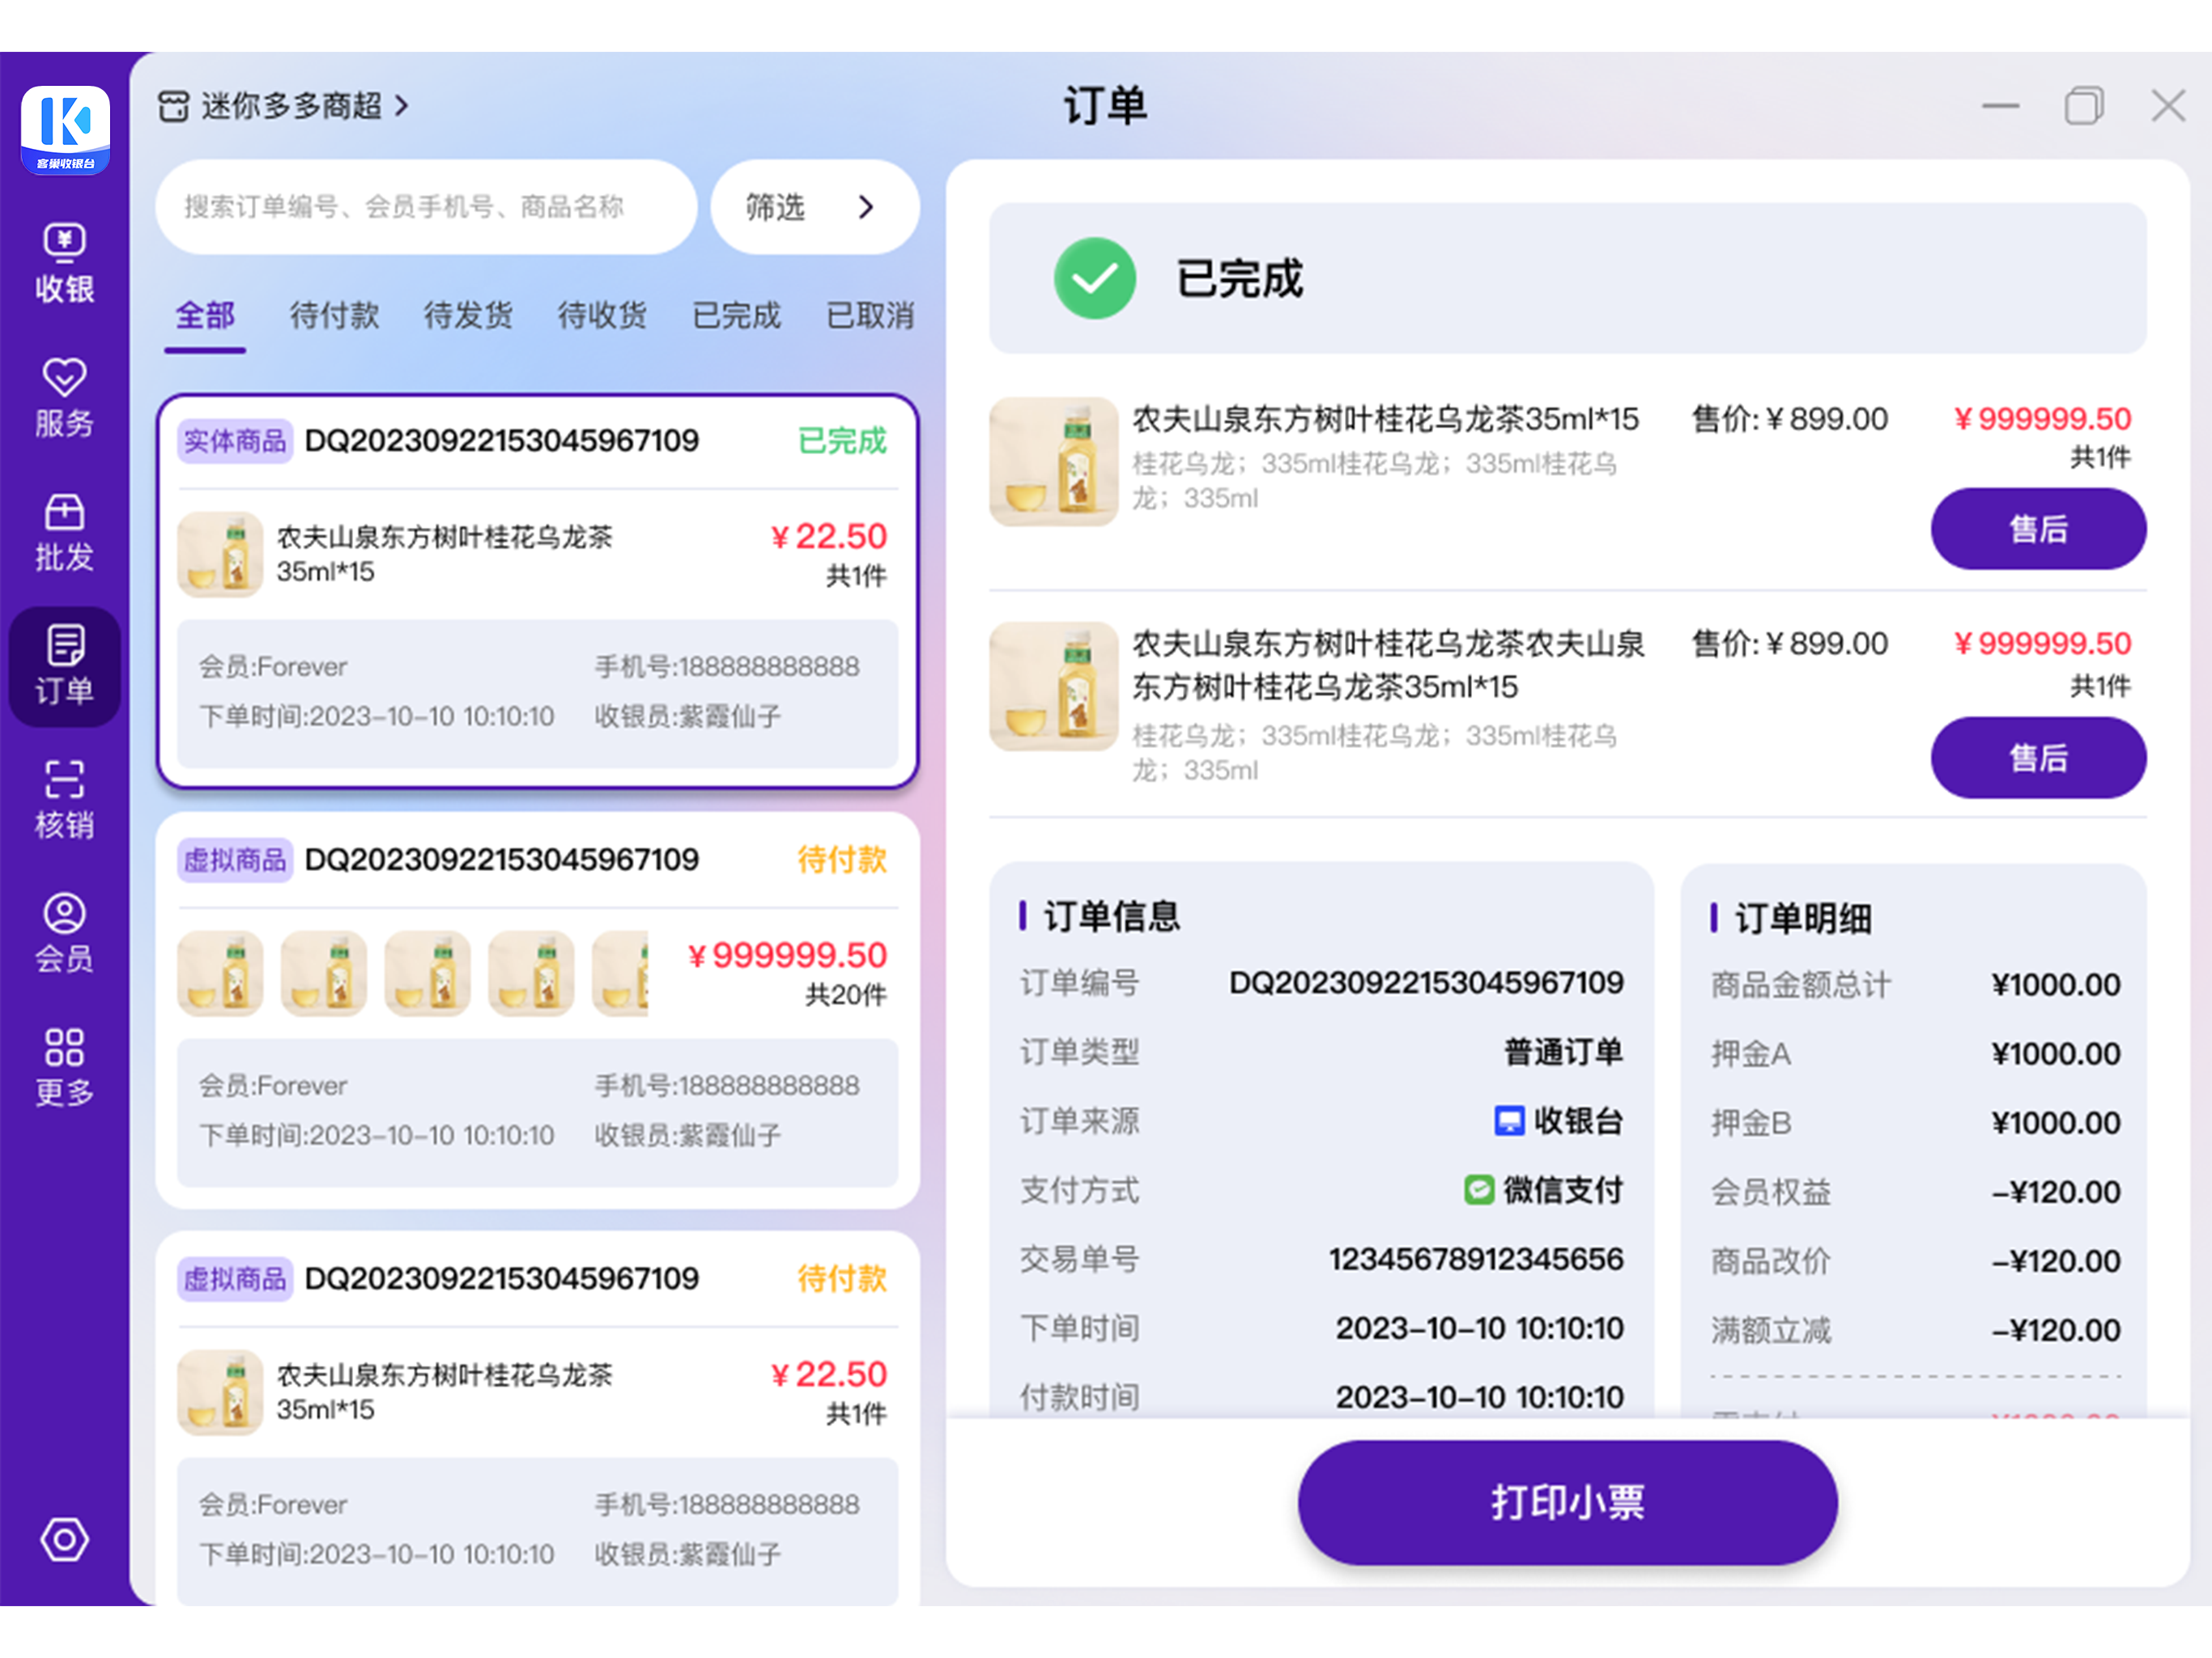Viewport: 2212px width, 1658px height.
Task: Click the 会员权益 discount row
Action: pyautogui.click(x=1915, y=1192)
